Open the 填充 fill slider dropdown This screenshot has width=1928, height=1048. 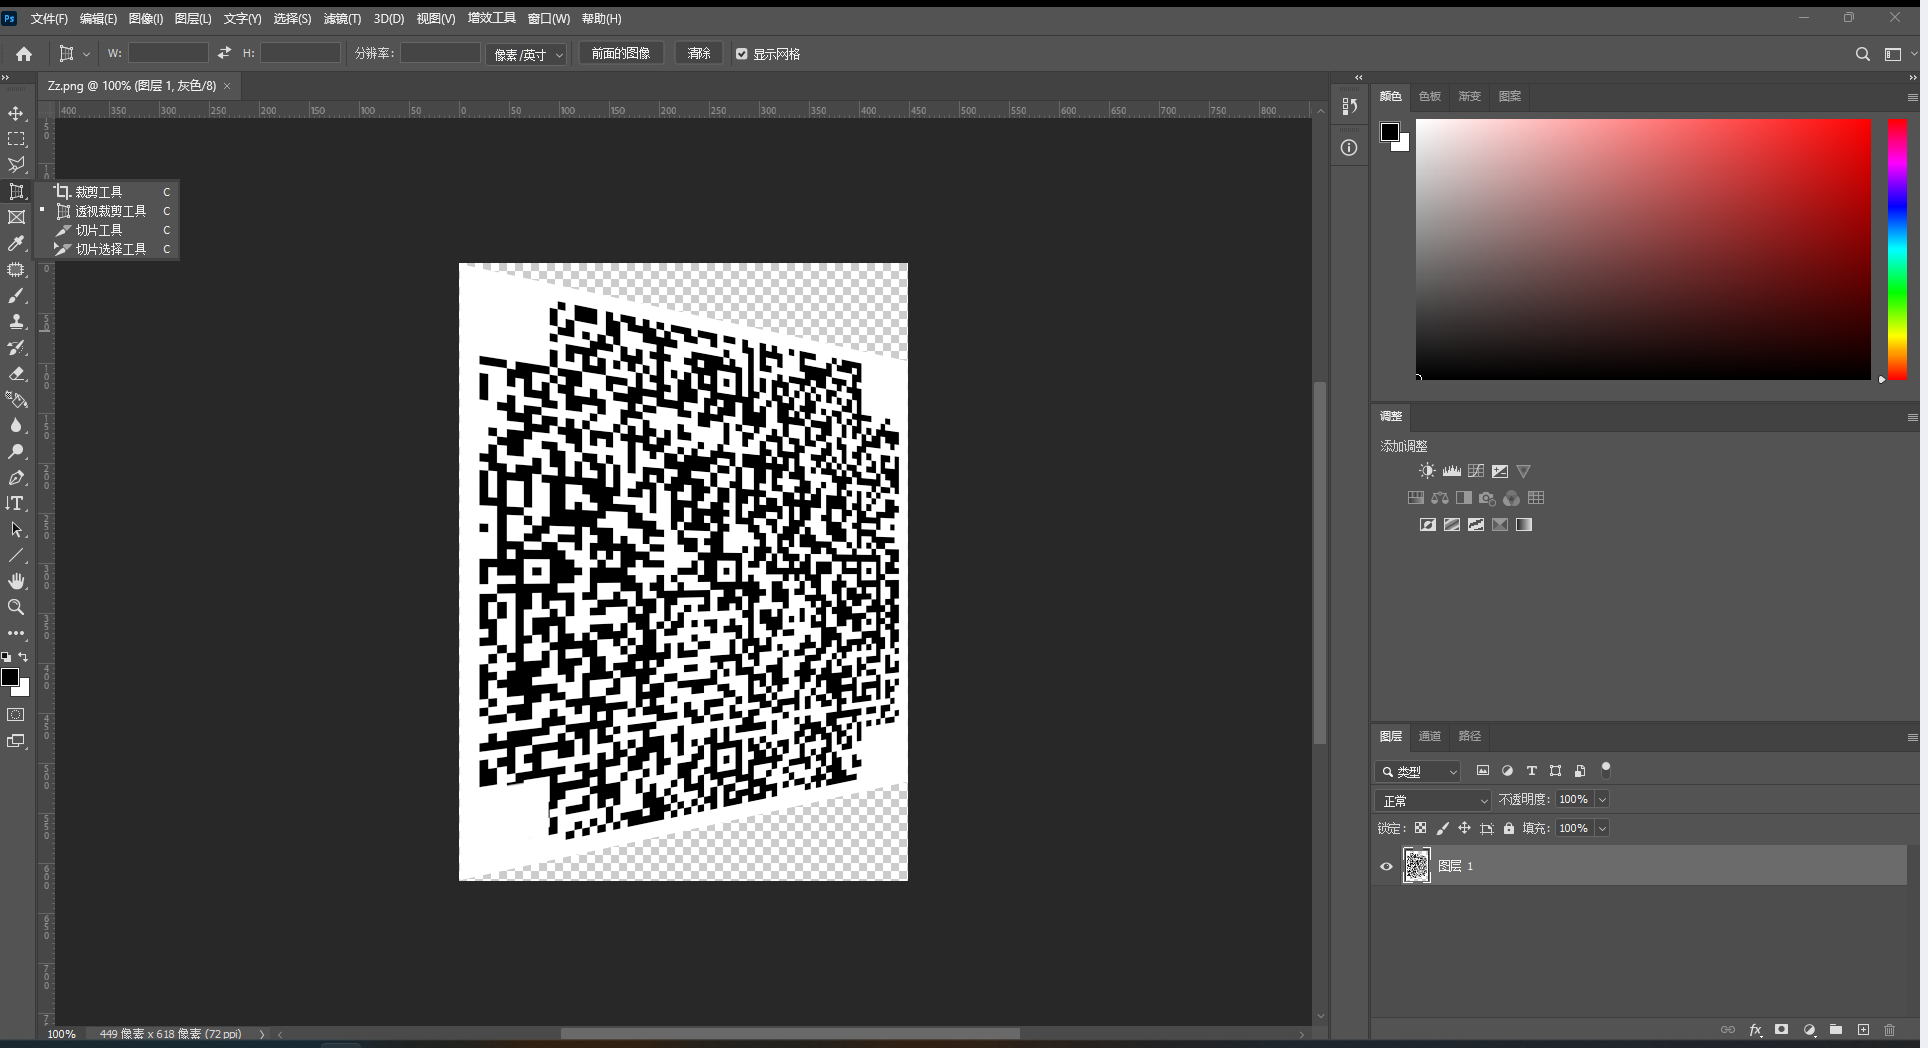tap(1602, 828)
